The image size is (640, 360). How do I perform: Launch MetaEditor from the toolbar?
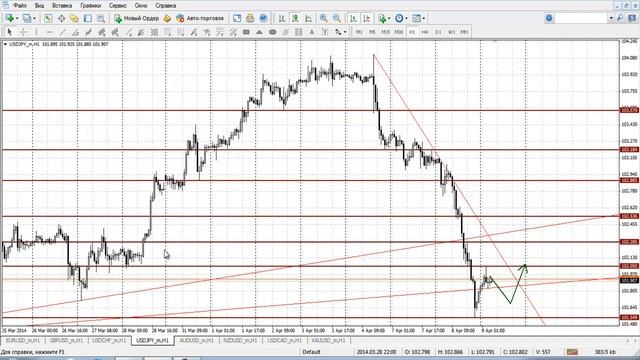coord(167,18)
